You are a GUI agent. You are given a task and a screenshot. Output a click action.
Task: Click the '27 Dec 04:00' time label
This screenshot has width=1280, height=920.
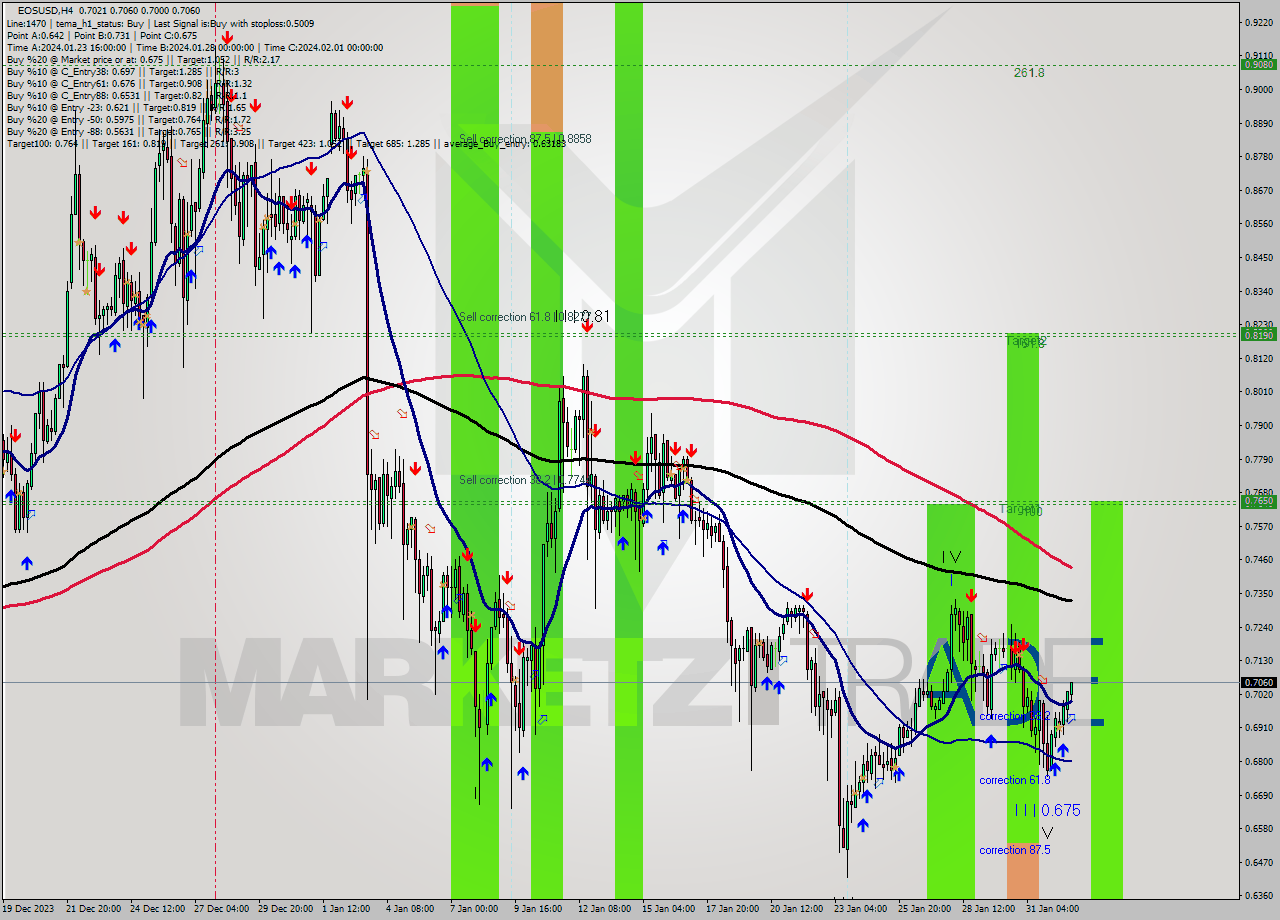220,909
